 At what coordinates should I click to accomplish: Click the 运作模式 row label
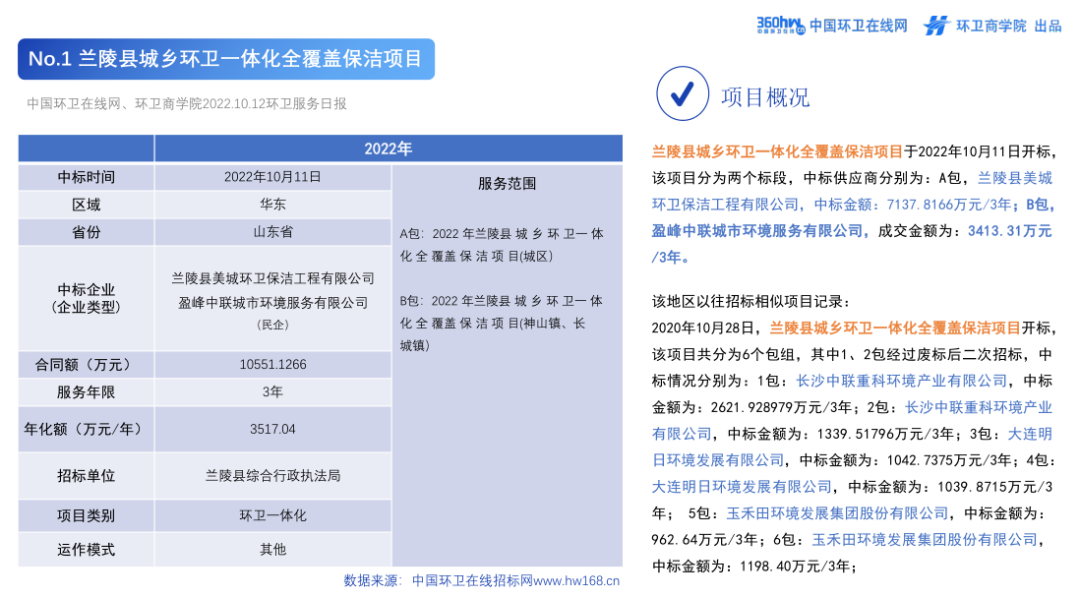pyautogui.click(x=86, y=549)
